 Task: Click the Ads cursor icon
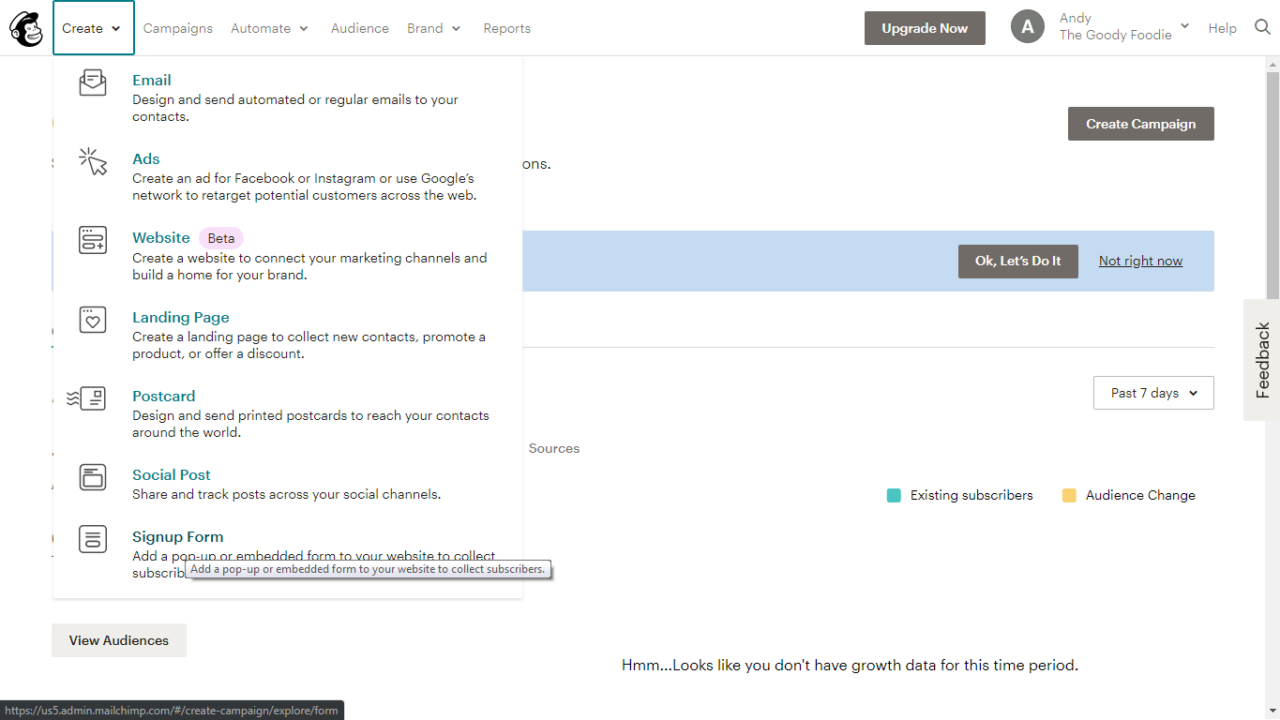[x=93, y=161]
